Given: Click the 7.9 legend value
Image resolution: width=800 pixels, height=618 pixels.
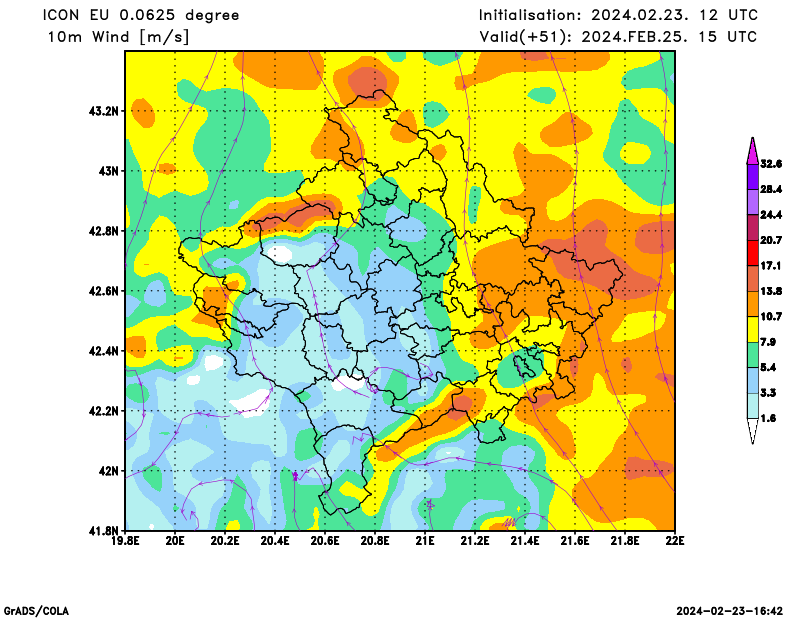Looking at the screenshot, I should pyautogui.click(x=768, y=342).
